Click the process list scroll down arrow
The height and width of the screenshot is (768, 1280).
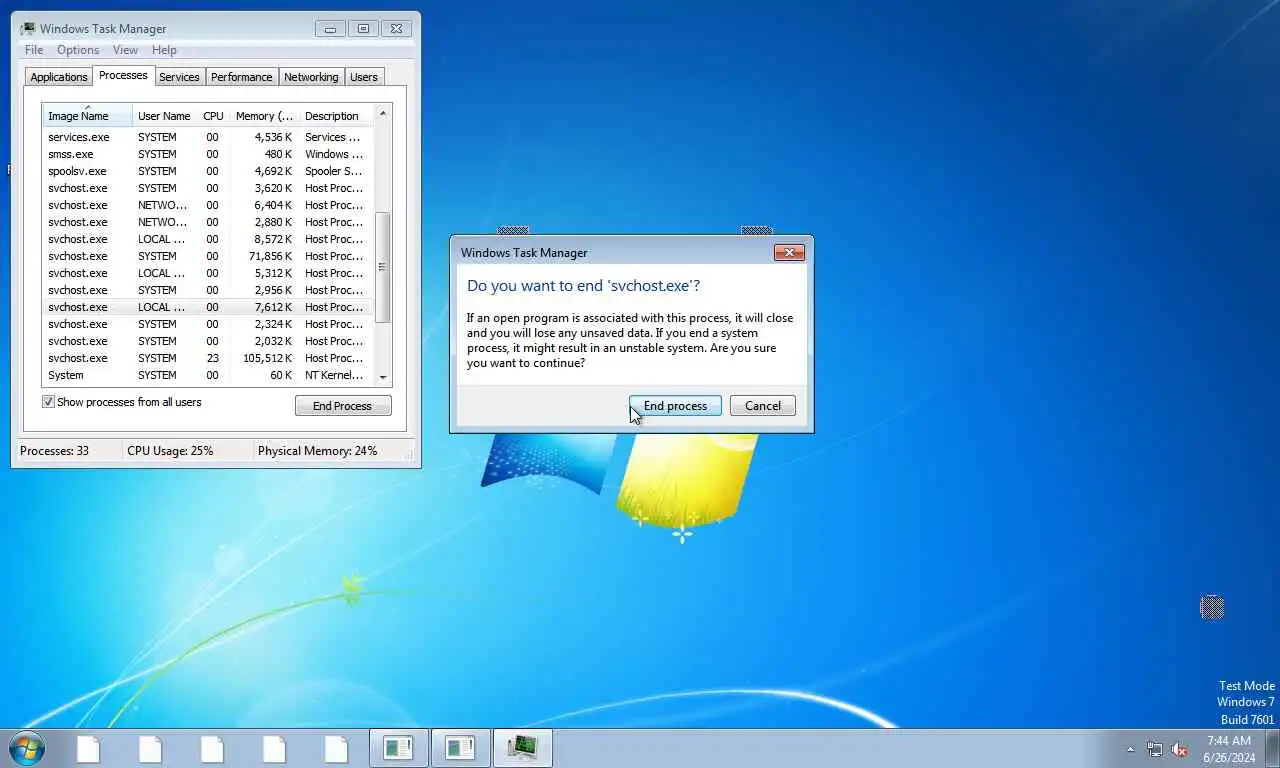click(x=383, y=377)
